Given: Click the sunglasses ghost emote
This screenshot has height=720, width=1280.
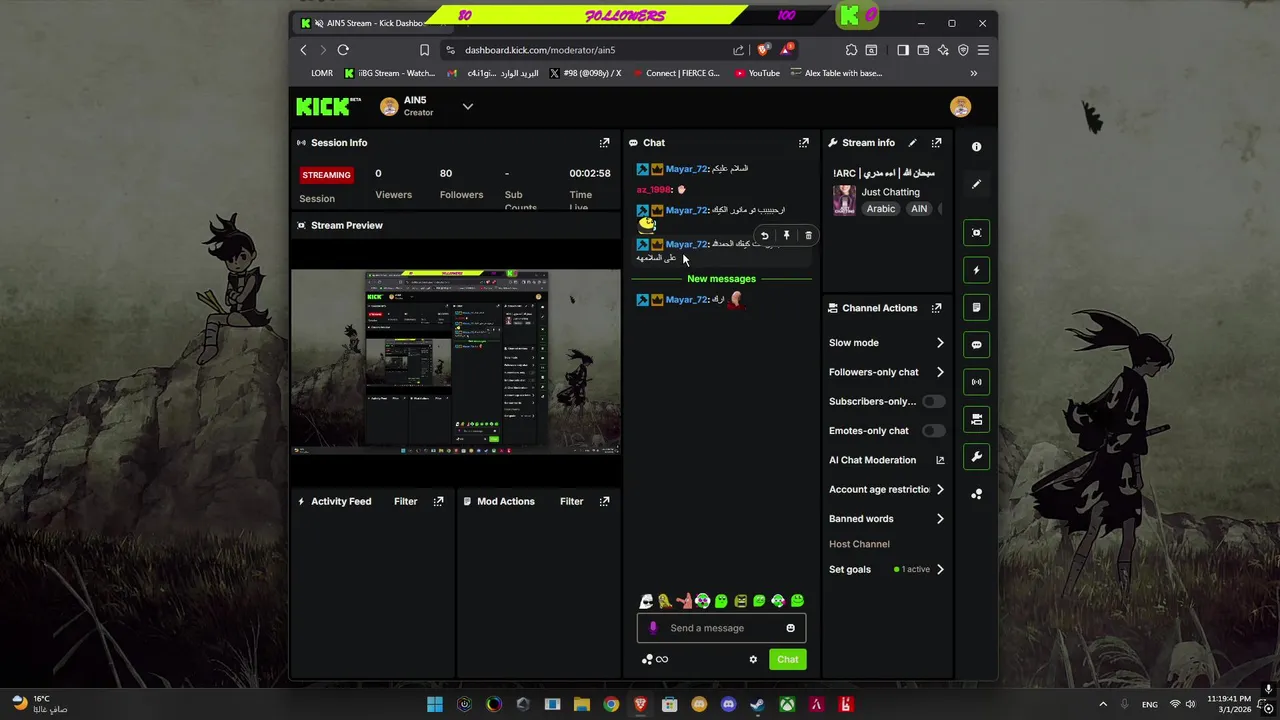Looking at the screenshot, I should point(646,601).
